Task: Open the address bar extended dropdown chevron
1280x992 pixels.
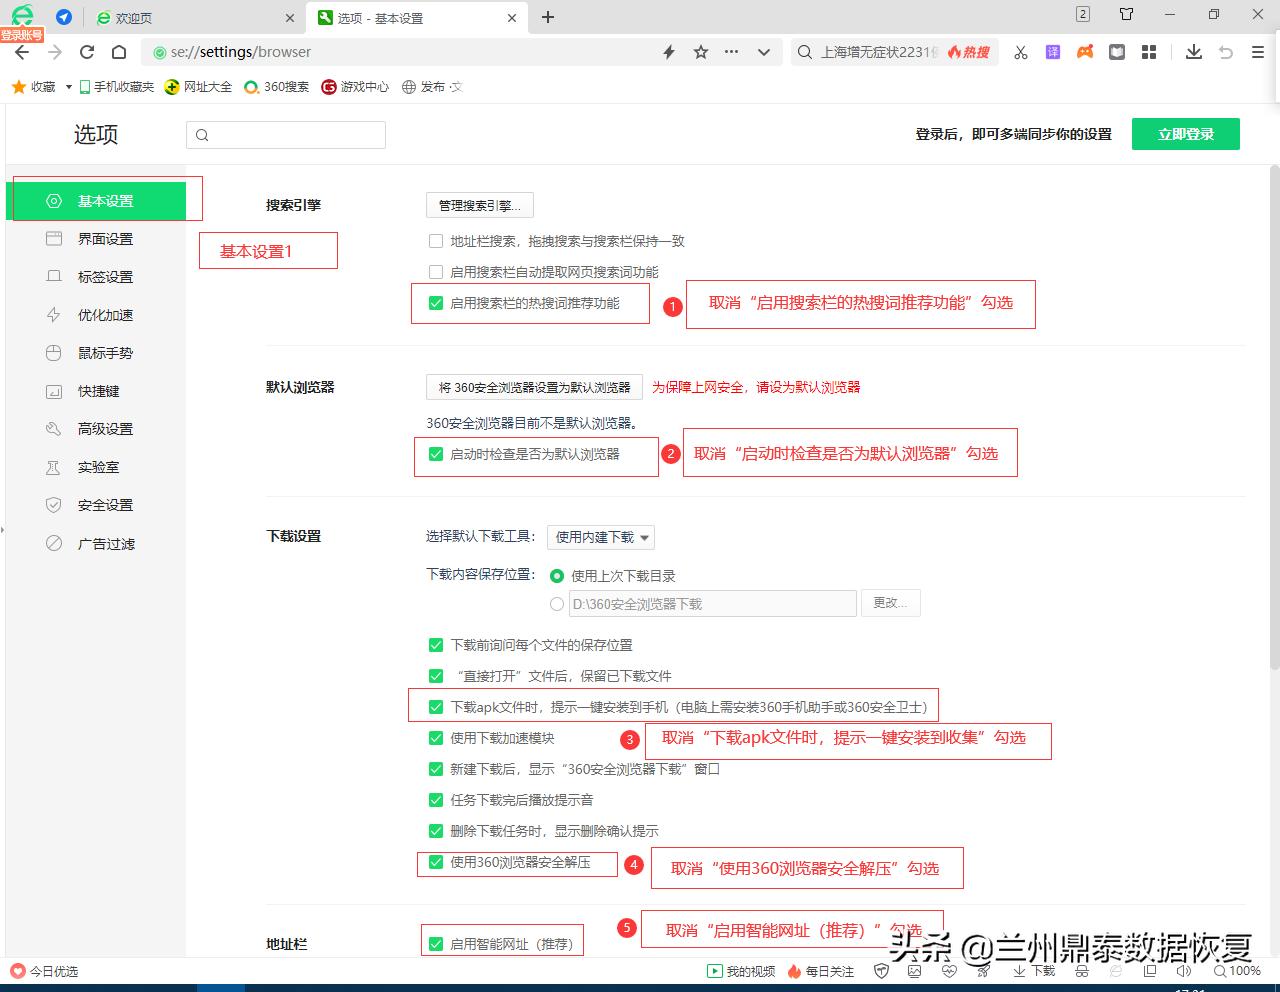Action: pos(763,51)
